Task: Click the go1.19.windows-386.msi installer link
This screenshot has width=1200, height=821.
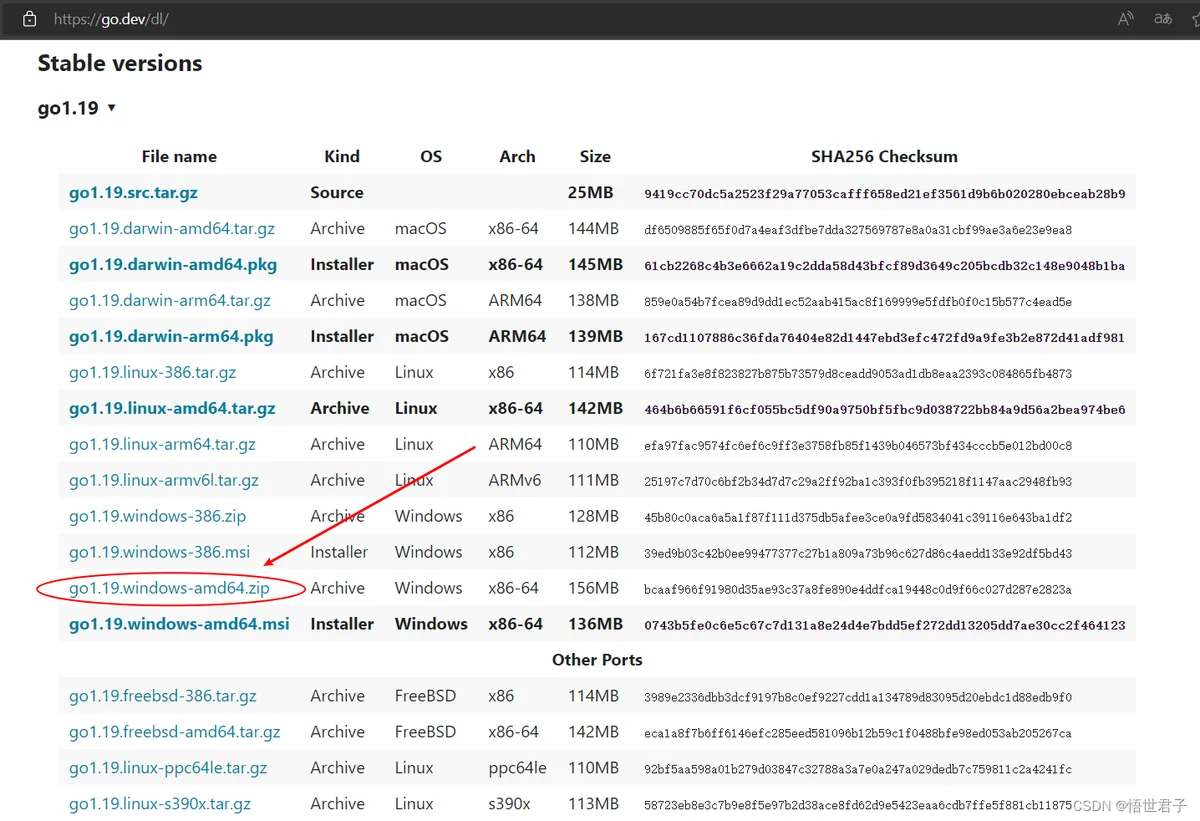Action: tap(160, 553)
